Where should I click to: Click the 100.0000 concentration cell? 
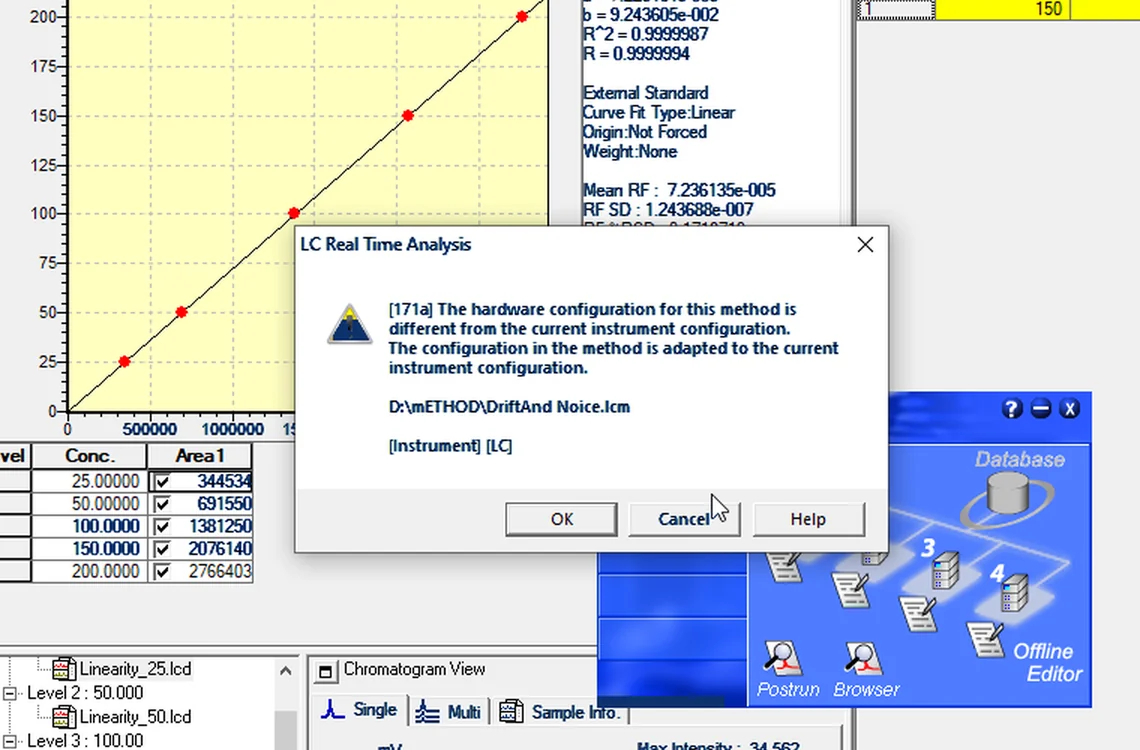(x=89, y=526)
